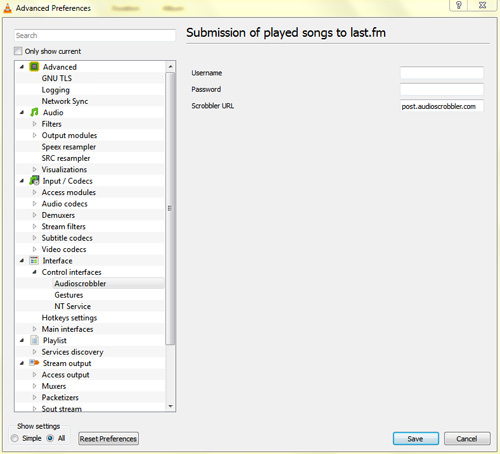The width and height of the screenshot is (500, 454).
Task: Expand the Audio codecs arrow
Action: click(34, 203)
